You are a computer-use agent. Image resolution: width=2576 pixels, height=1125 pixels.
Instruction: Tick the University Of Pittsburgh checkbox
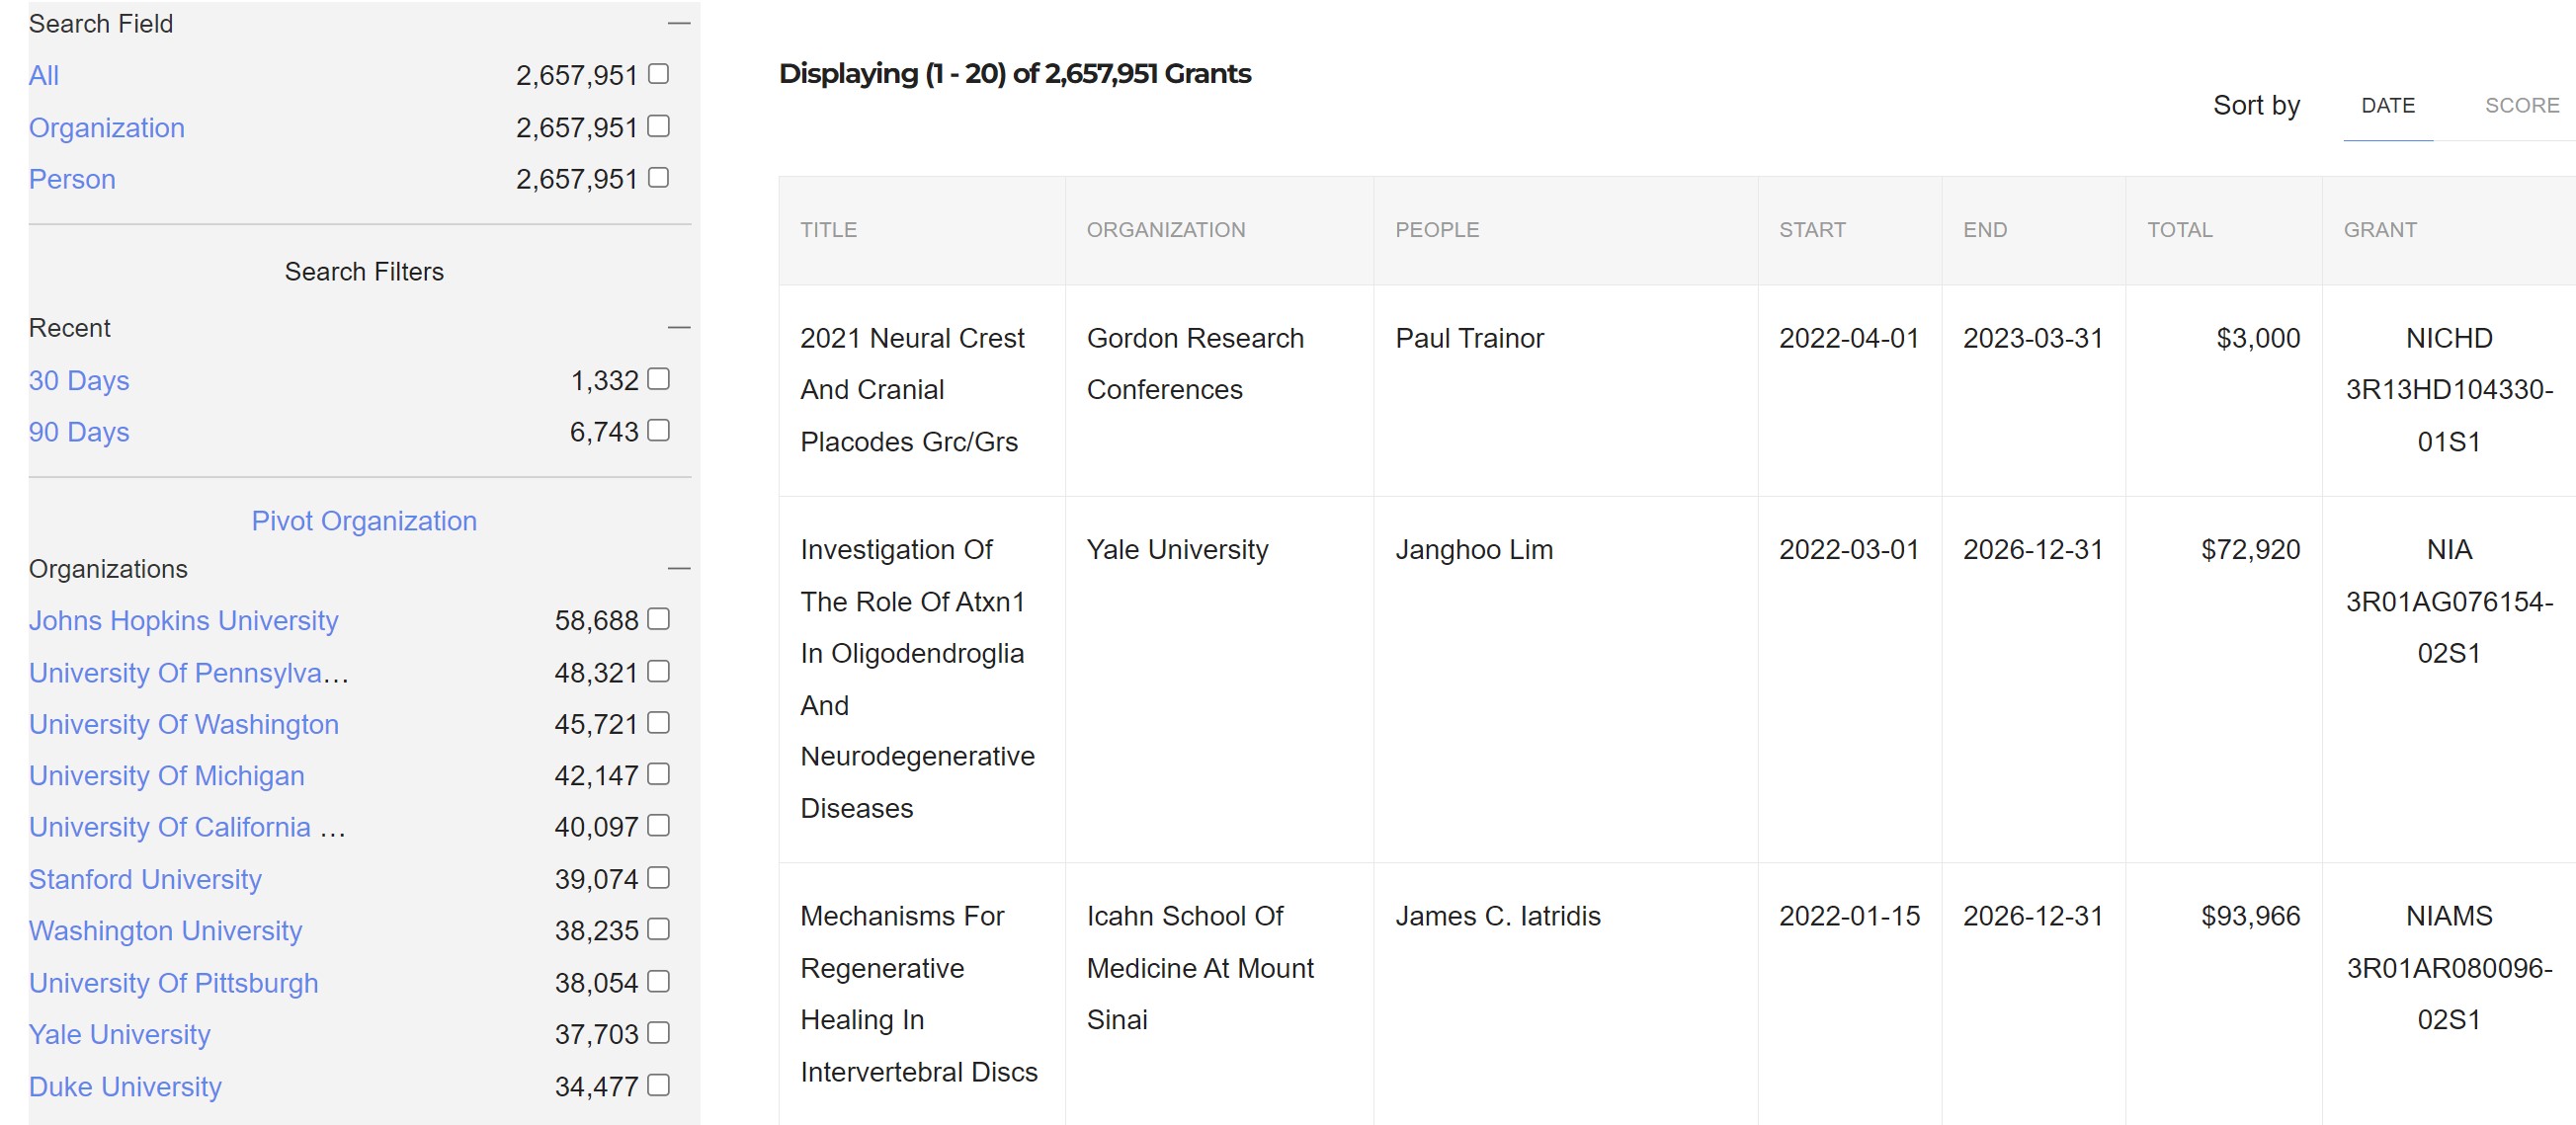pos(658,981)
